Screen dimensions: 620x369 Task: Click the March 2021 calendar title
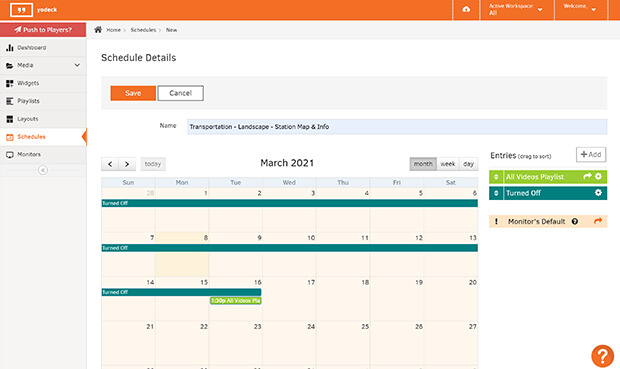click(x=287, y=163)
